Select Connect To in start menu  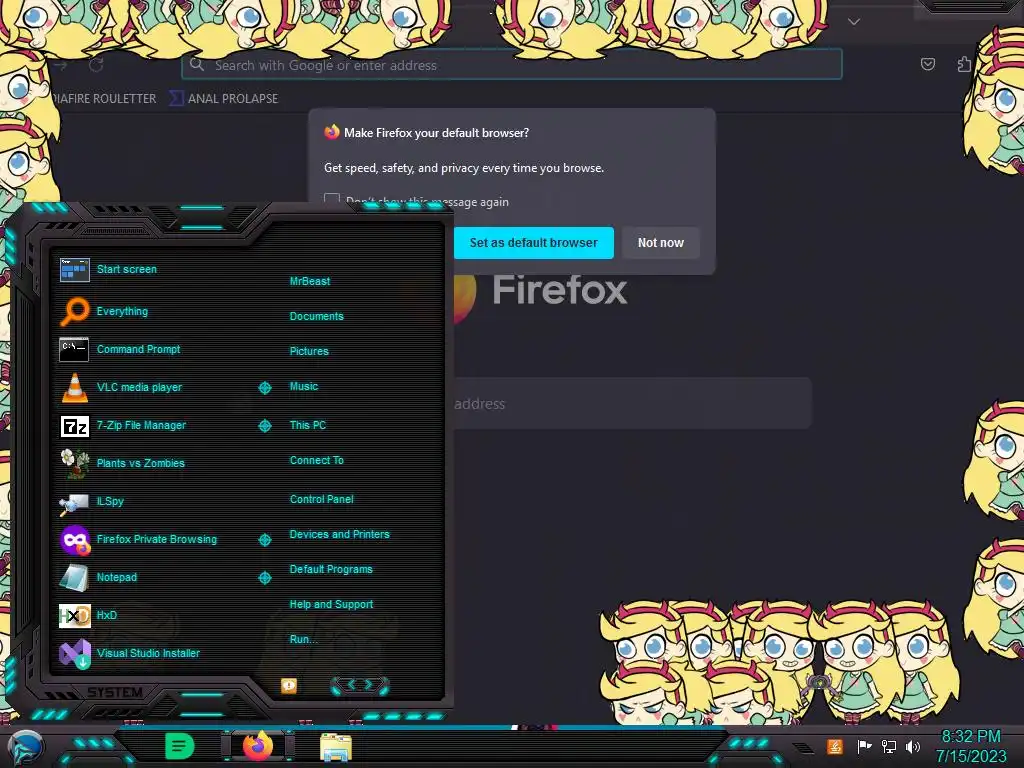pos(317,460)
